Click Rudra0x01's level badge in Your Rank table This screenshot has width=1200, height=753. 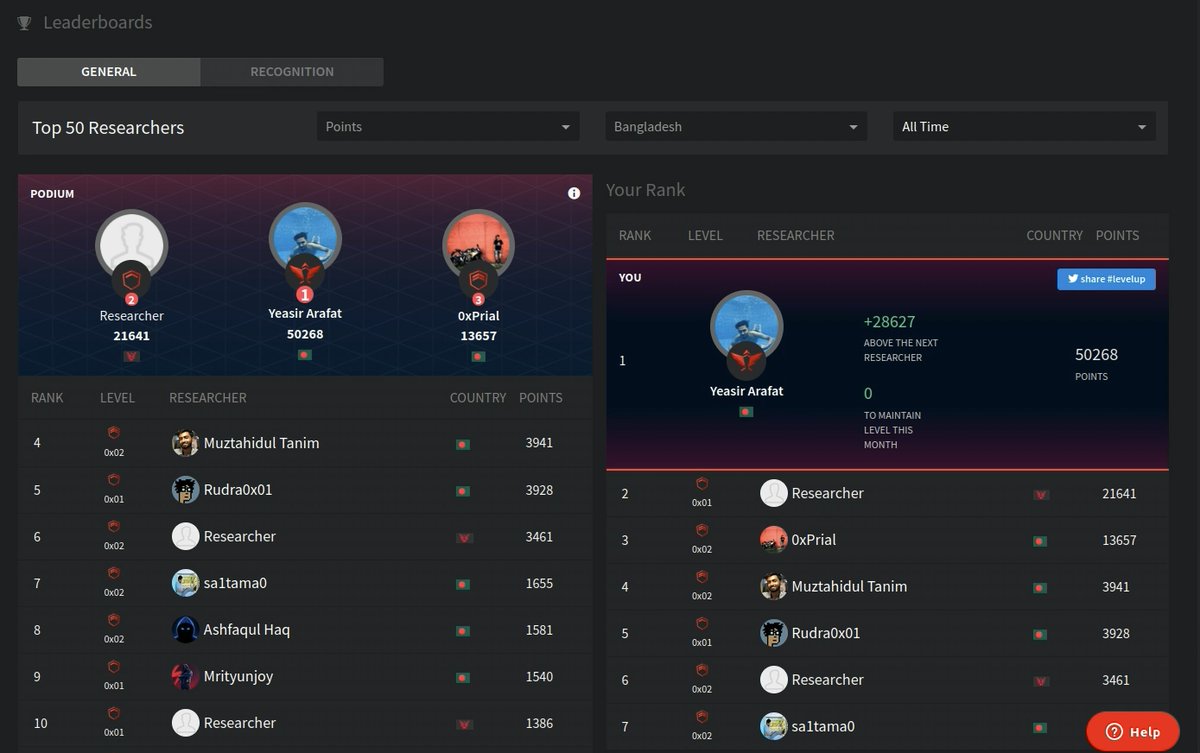point(701,626)
